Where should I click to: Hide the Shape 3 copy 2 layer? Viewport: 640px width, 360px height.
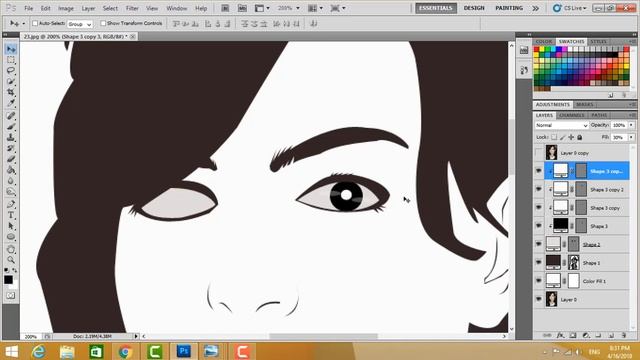click(539, 189)
